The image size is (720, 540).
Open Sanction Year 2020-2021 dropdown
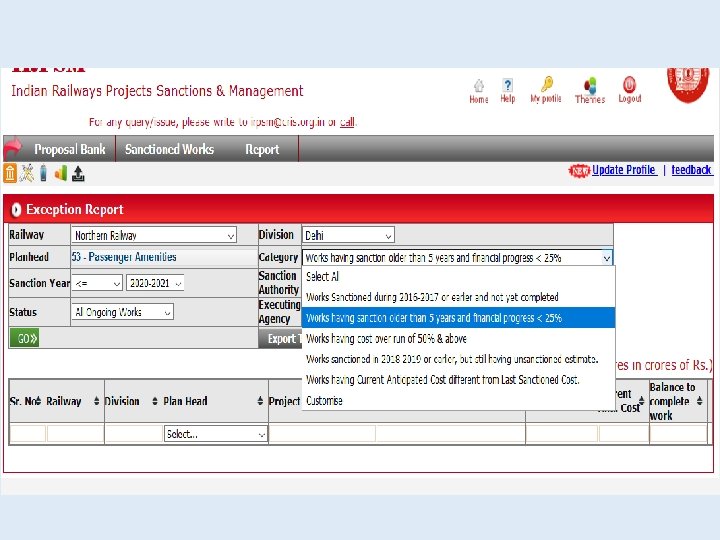coord(155,283)
